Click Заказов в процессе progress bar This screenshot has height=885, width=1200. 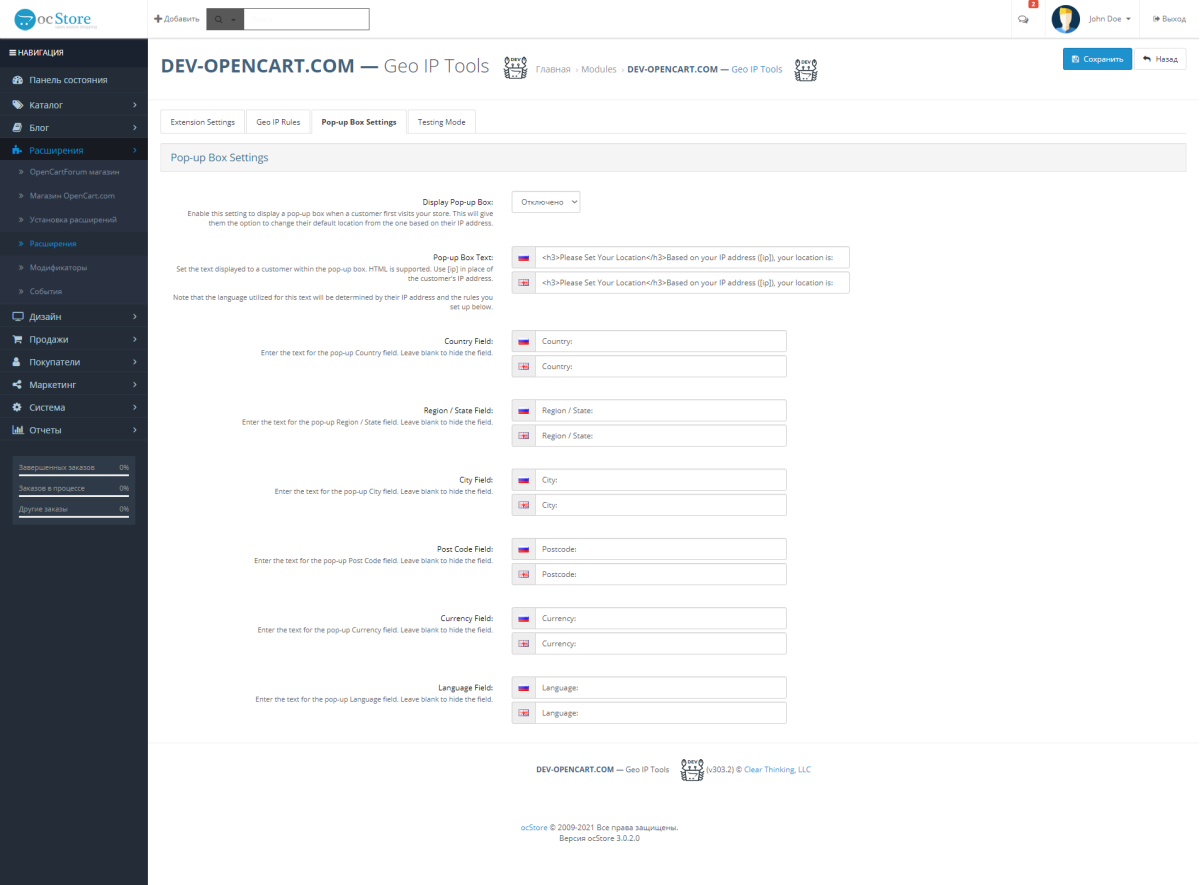tap(74, 496)
